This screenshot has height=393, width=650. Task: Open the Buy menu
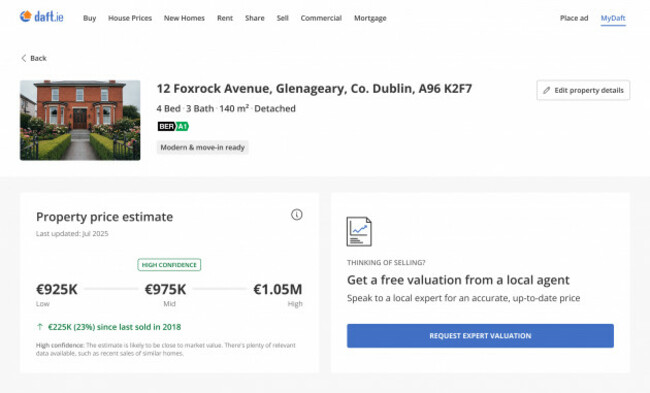point(90,18)
